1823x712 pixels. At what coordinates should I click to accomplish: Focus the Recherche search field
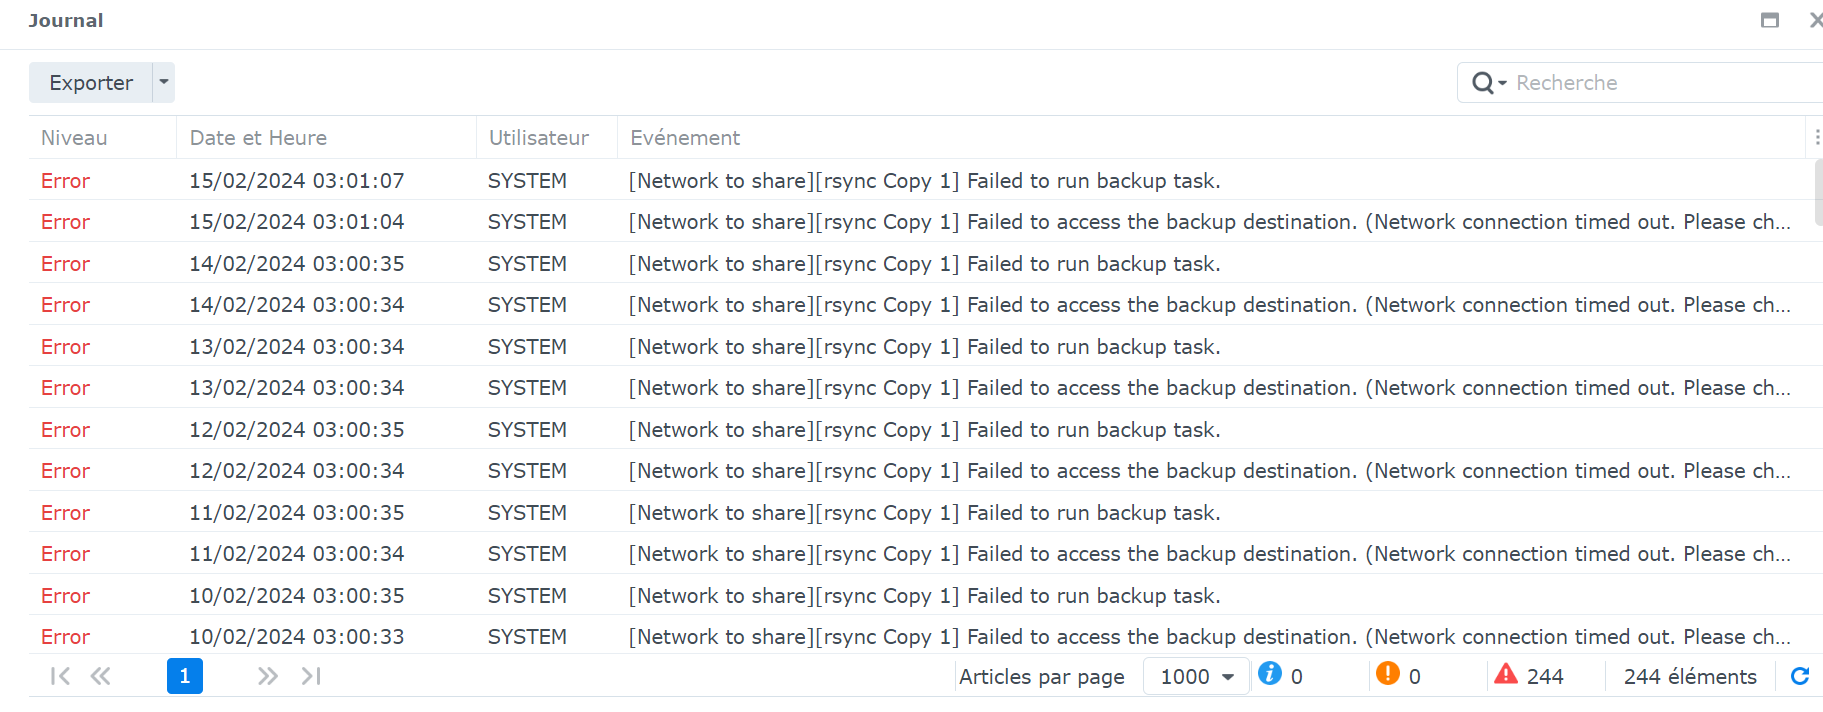click(1666, 83)
